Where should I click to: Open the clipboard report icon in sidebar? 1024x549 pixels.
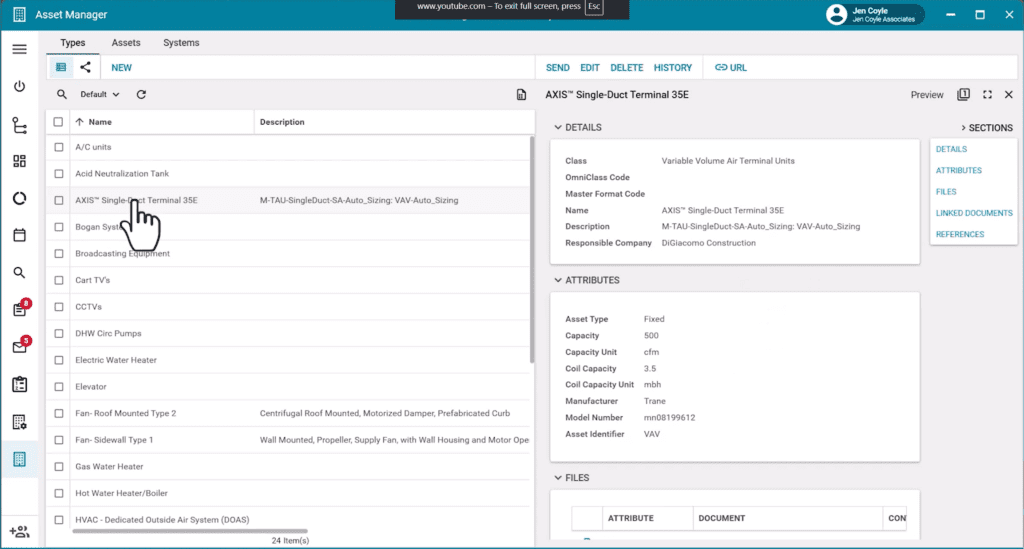(20, 384)
